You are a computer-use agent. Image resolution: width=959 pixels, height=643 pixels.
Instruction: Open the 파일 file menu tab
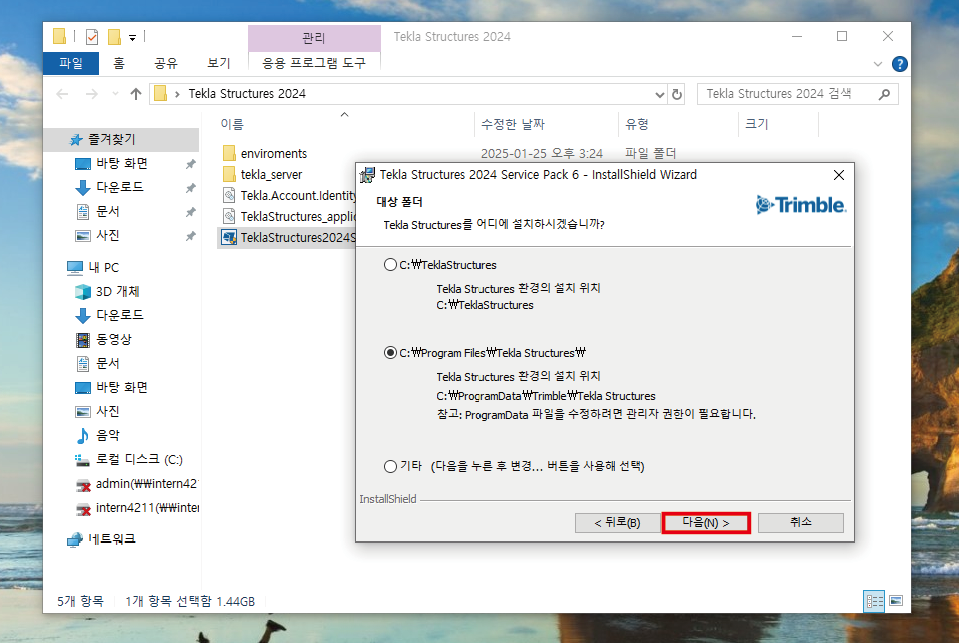pyautogui.click(x=71, y=63)
